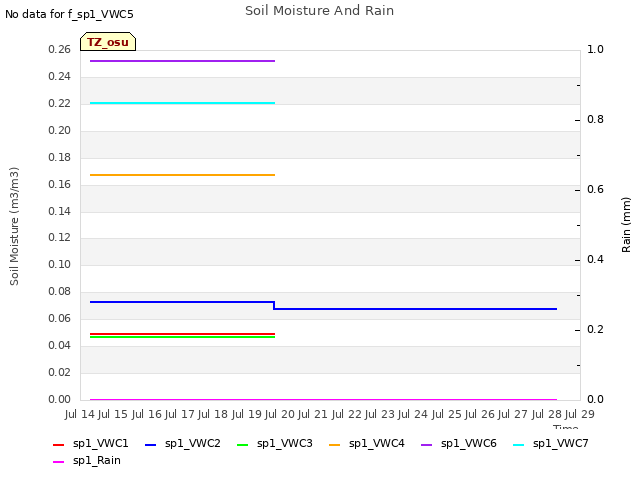Screen dimensions: 640x480
Task: Click the Jul 29 x-axis tick label
Action: [580, 414]
